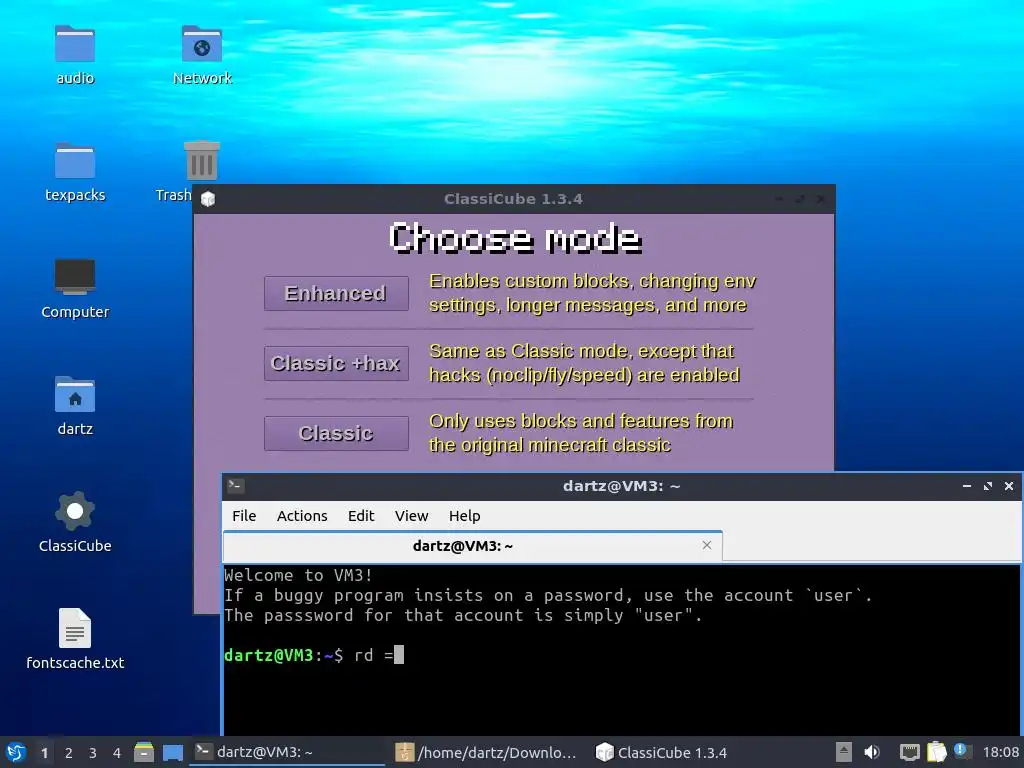Open the volume speaker icon in the tray
This screenshot has width=1024, height=768.
872,752
